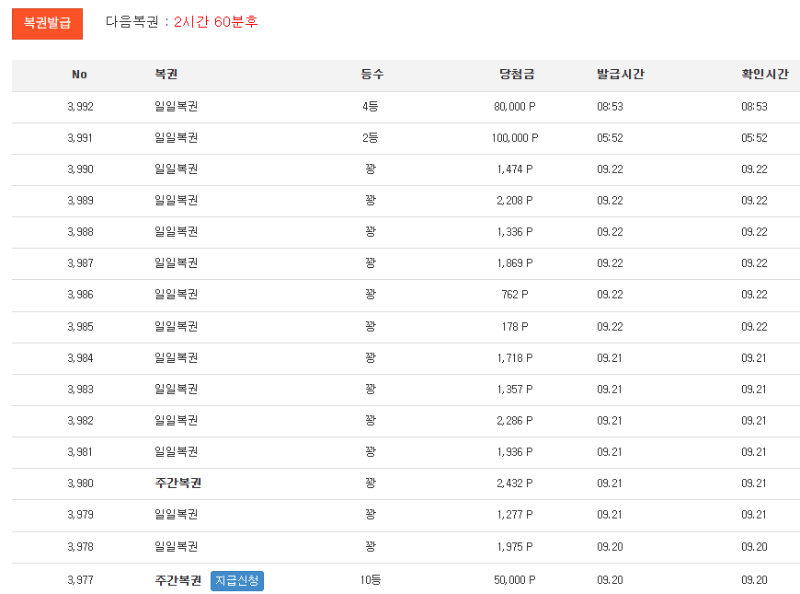The image size is (800, 594).
Task: Click the 1,869 P prize amount
Action: click(515, 263)
